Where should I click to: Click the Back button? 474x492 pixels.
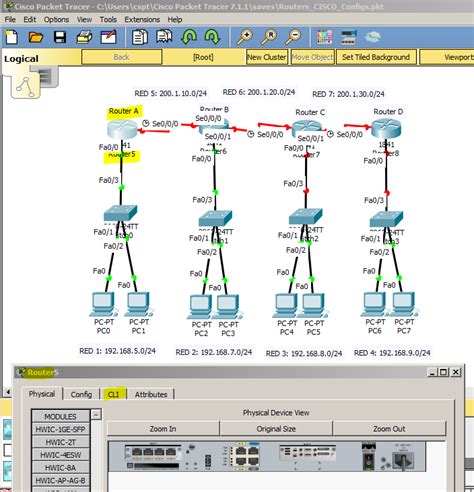pos(121,57)
